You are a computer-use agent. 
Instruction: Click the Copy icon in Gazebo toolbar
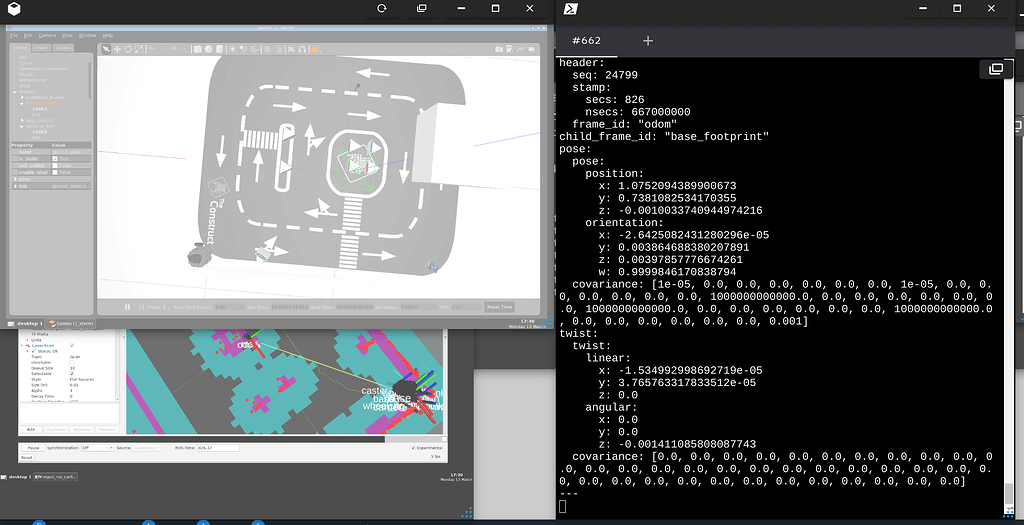pos(268,49)
